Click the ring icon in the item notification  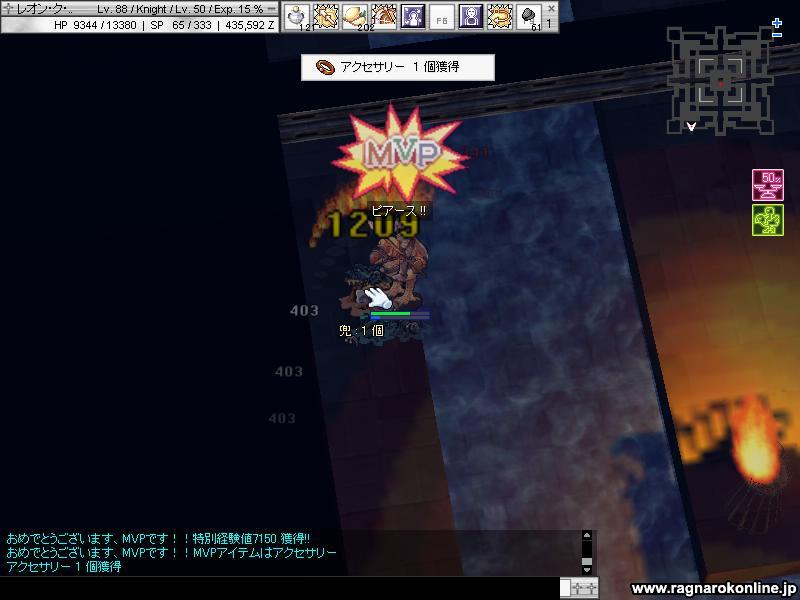(x=325, y=67)
